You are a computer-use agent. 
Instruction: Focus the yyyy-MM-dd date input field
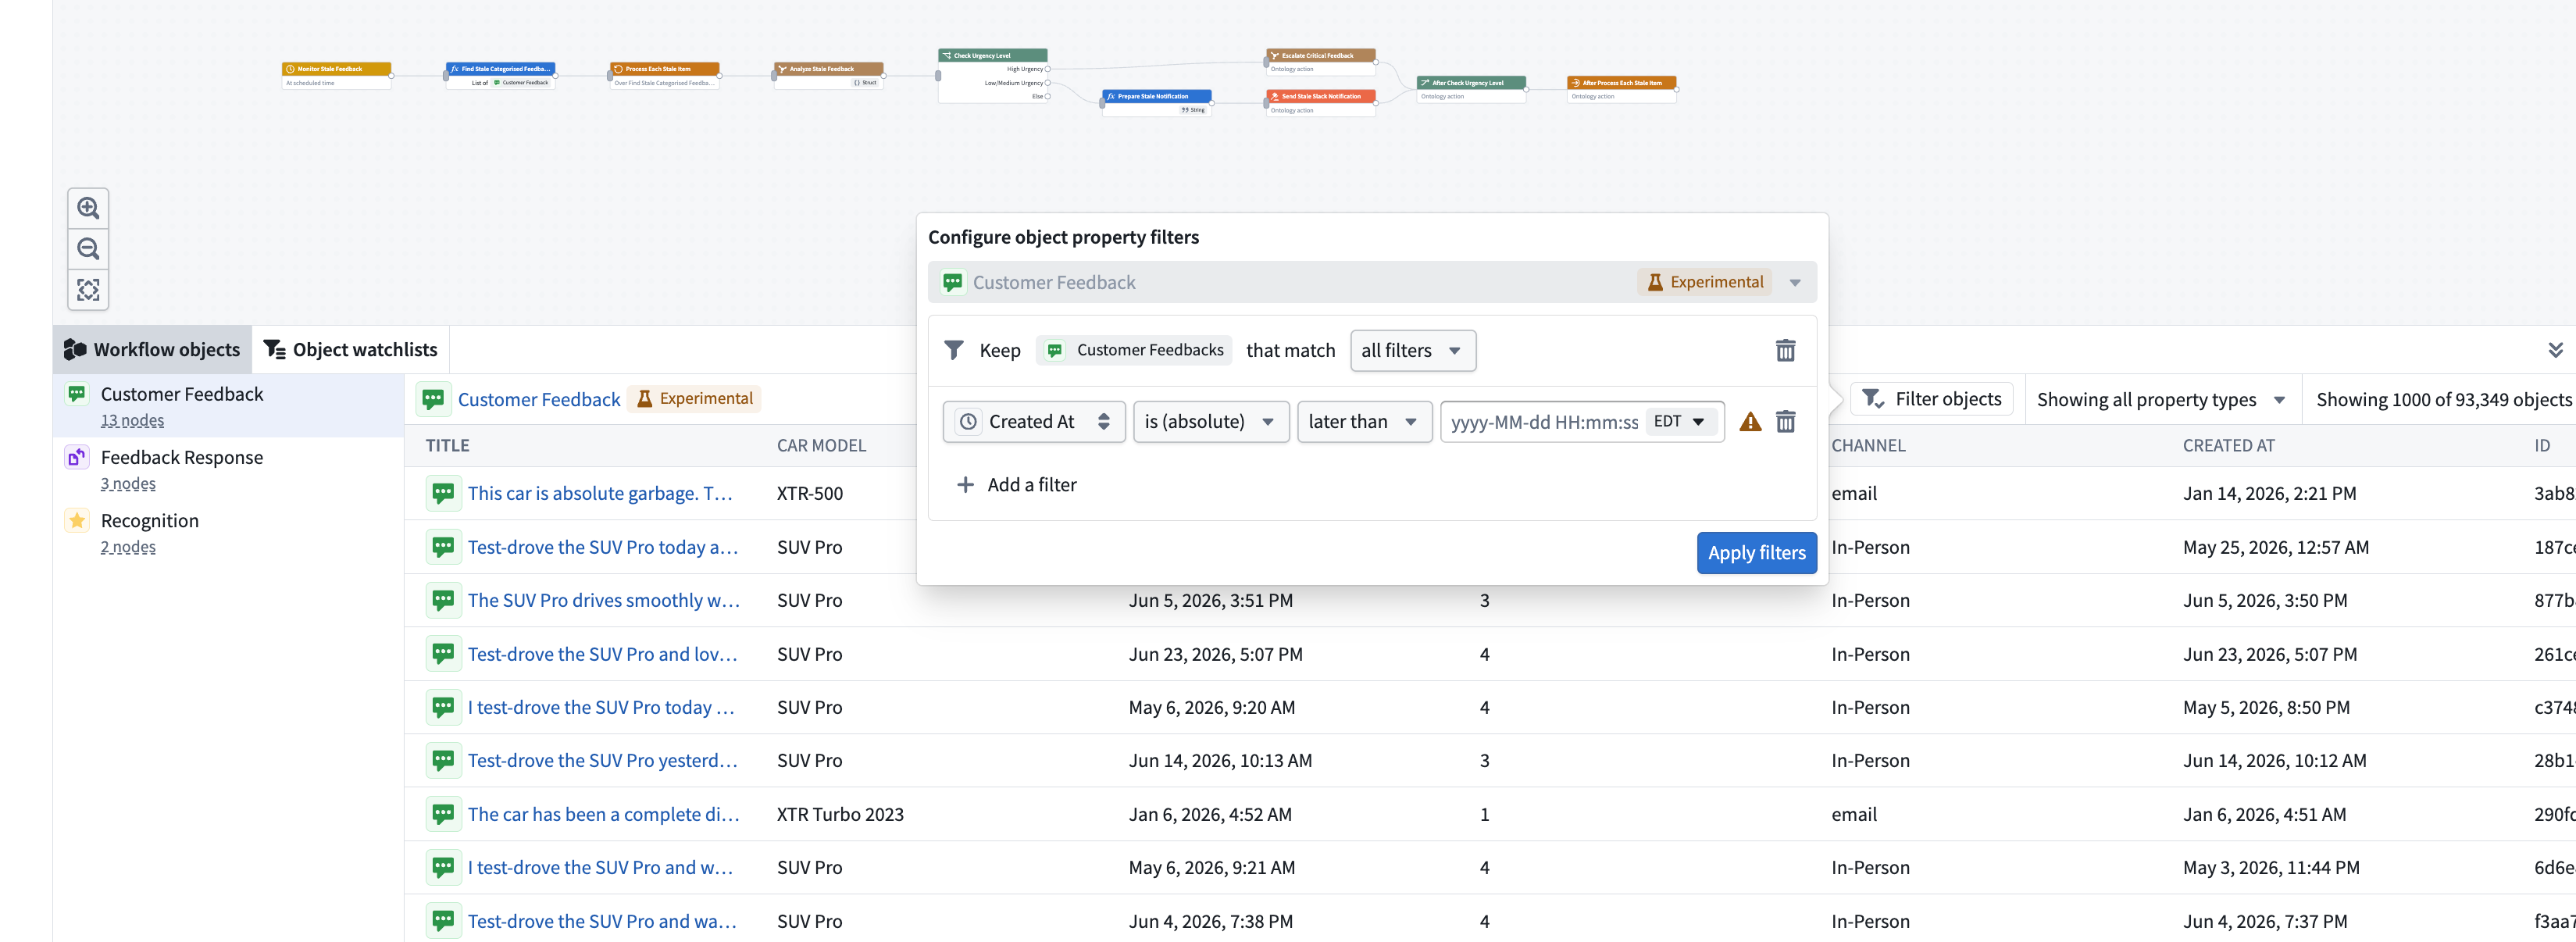coord(1543,422)
